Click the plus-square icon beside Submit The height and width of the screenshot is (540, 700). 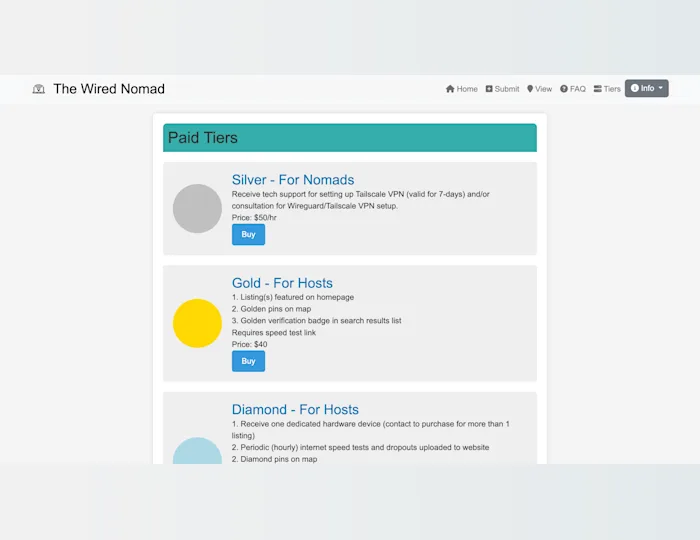489,89
